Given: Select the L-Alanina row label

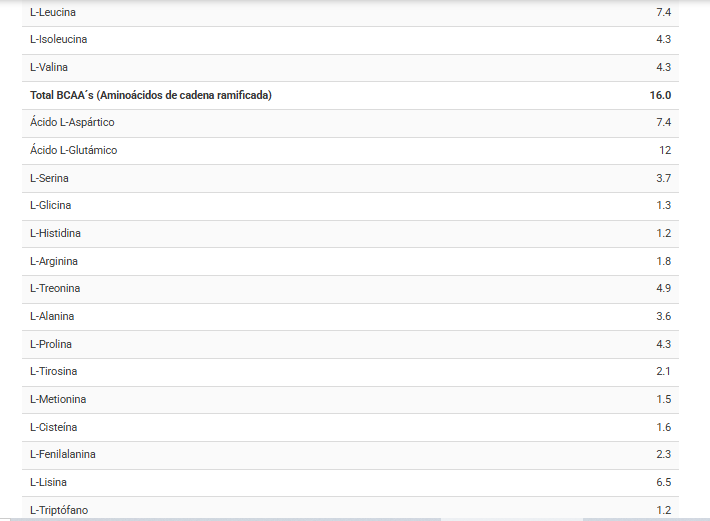Looking at the screenshot, I should coord(52,316).
